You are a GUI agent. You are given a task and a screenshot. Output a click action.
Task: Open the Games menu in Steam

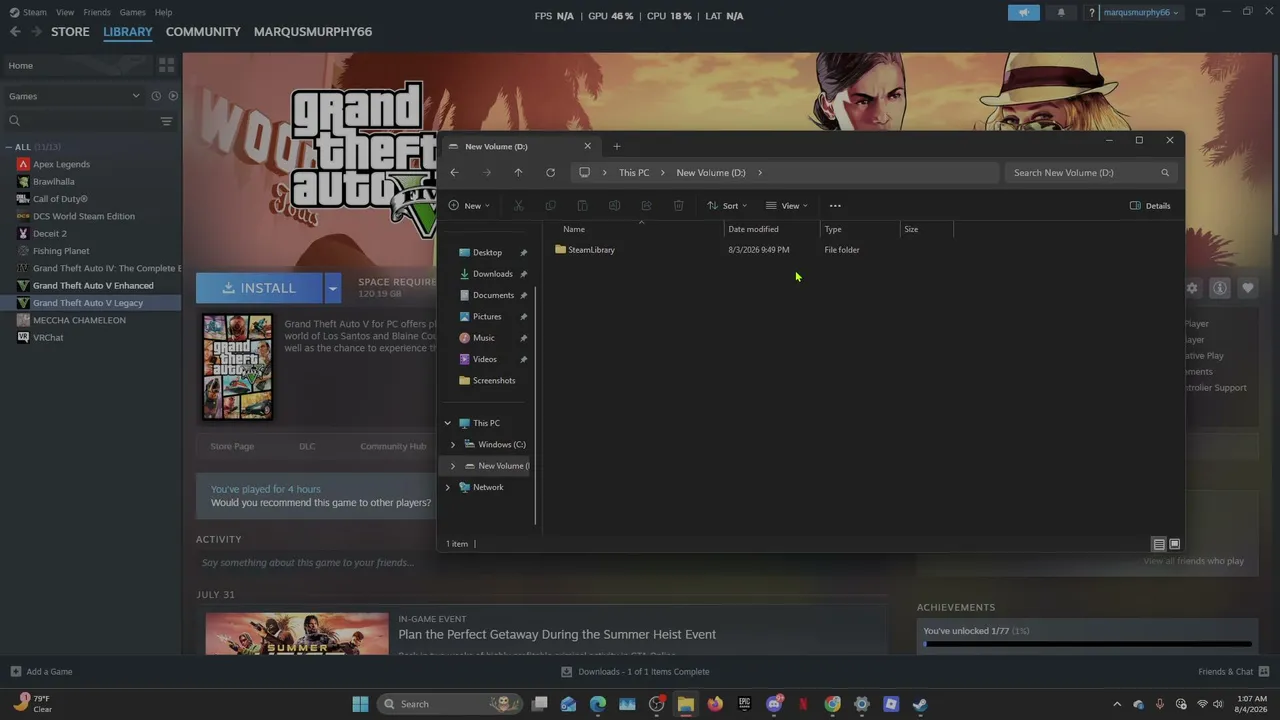click(132, 12)
